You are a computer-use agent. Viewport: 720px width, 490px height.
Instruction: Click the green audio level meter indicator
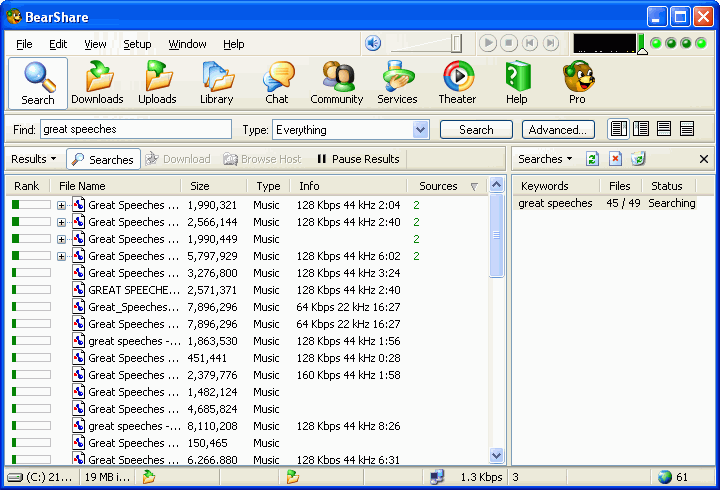pos(641,43)
